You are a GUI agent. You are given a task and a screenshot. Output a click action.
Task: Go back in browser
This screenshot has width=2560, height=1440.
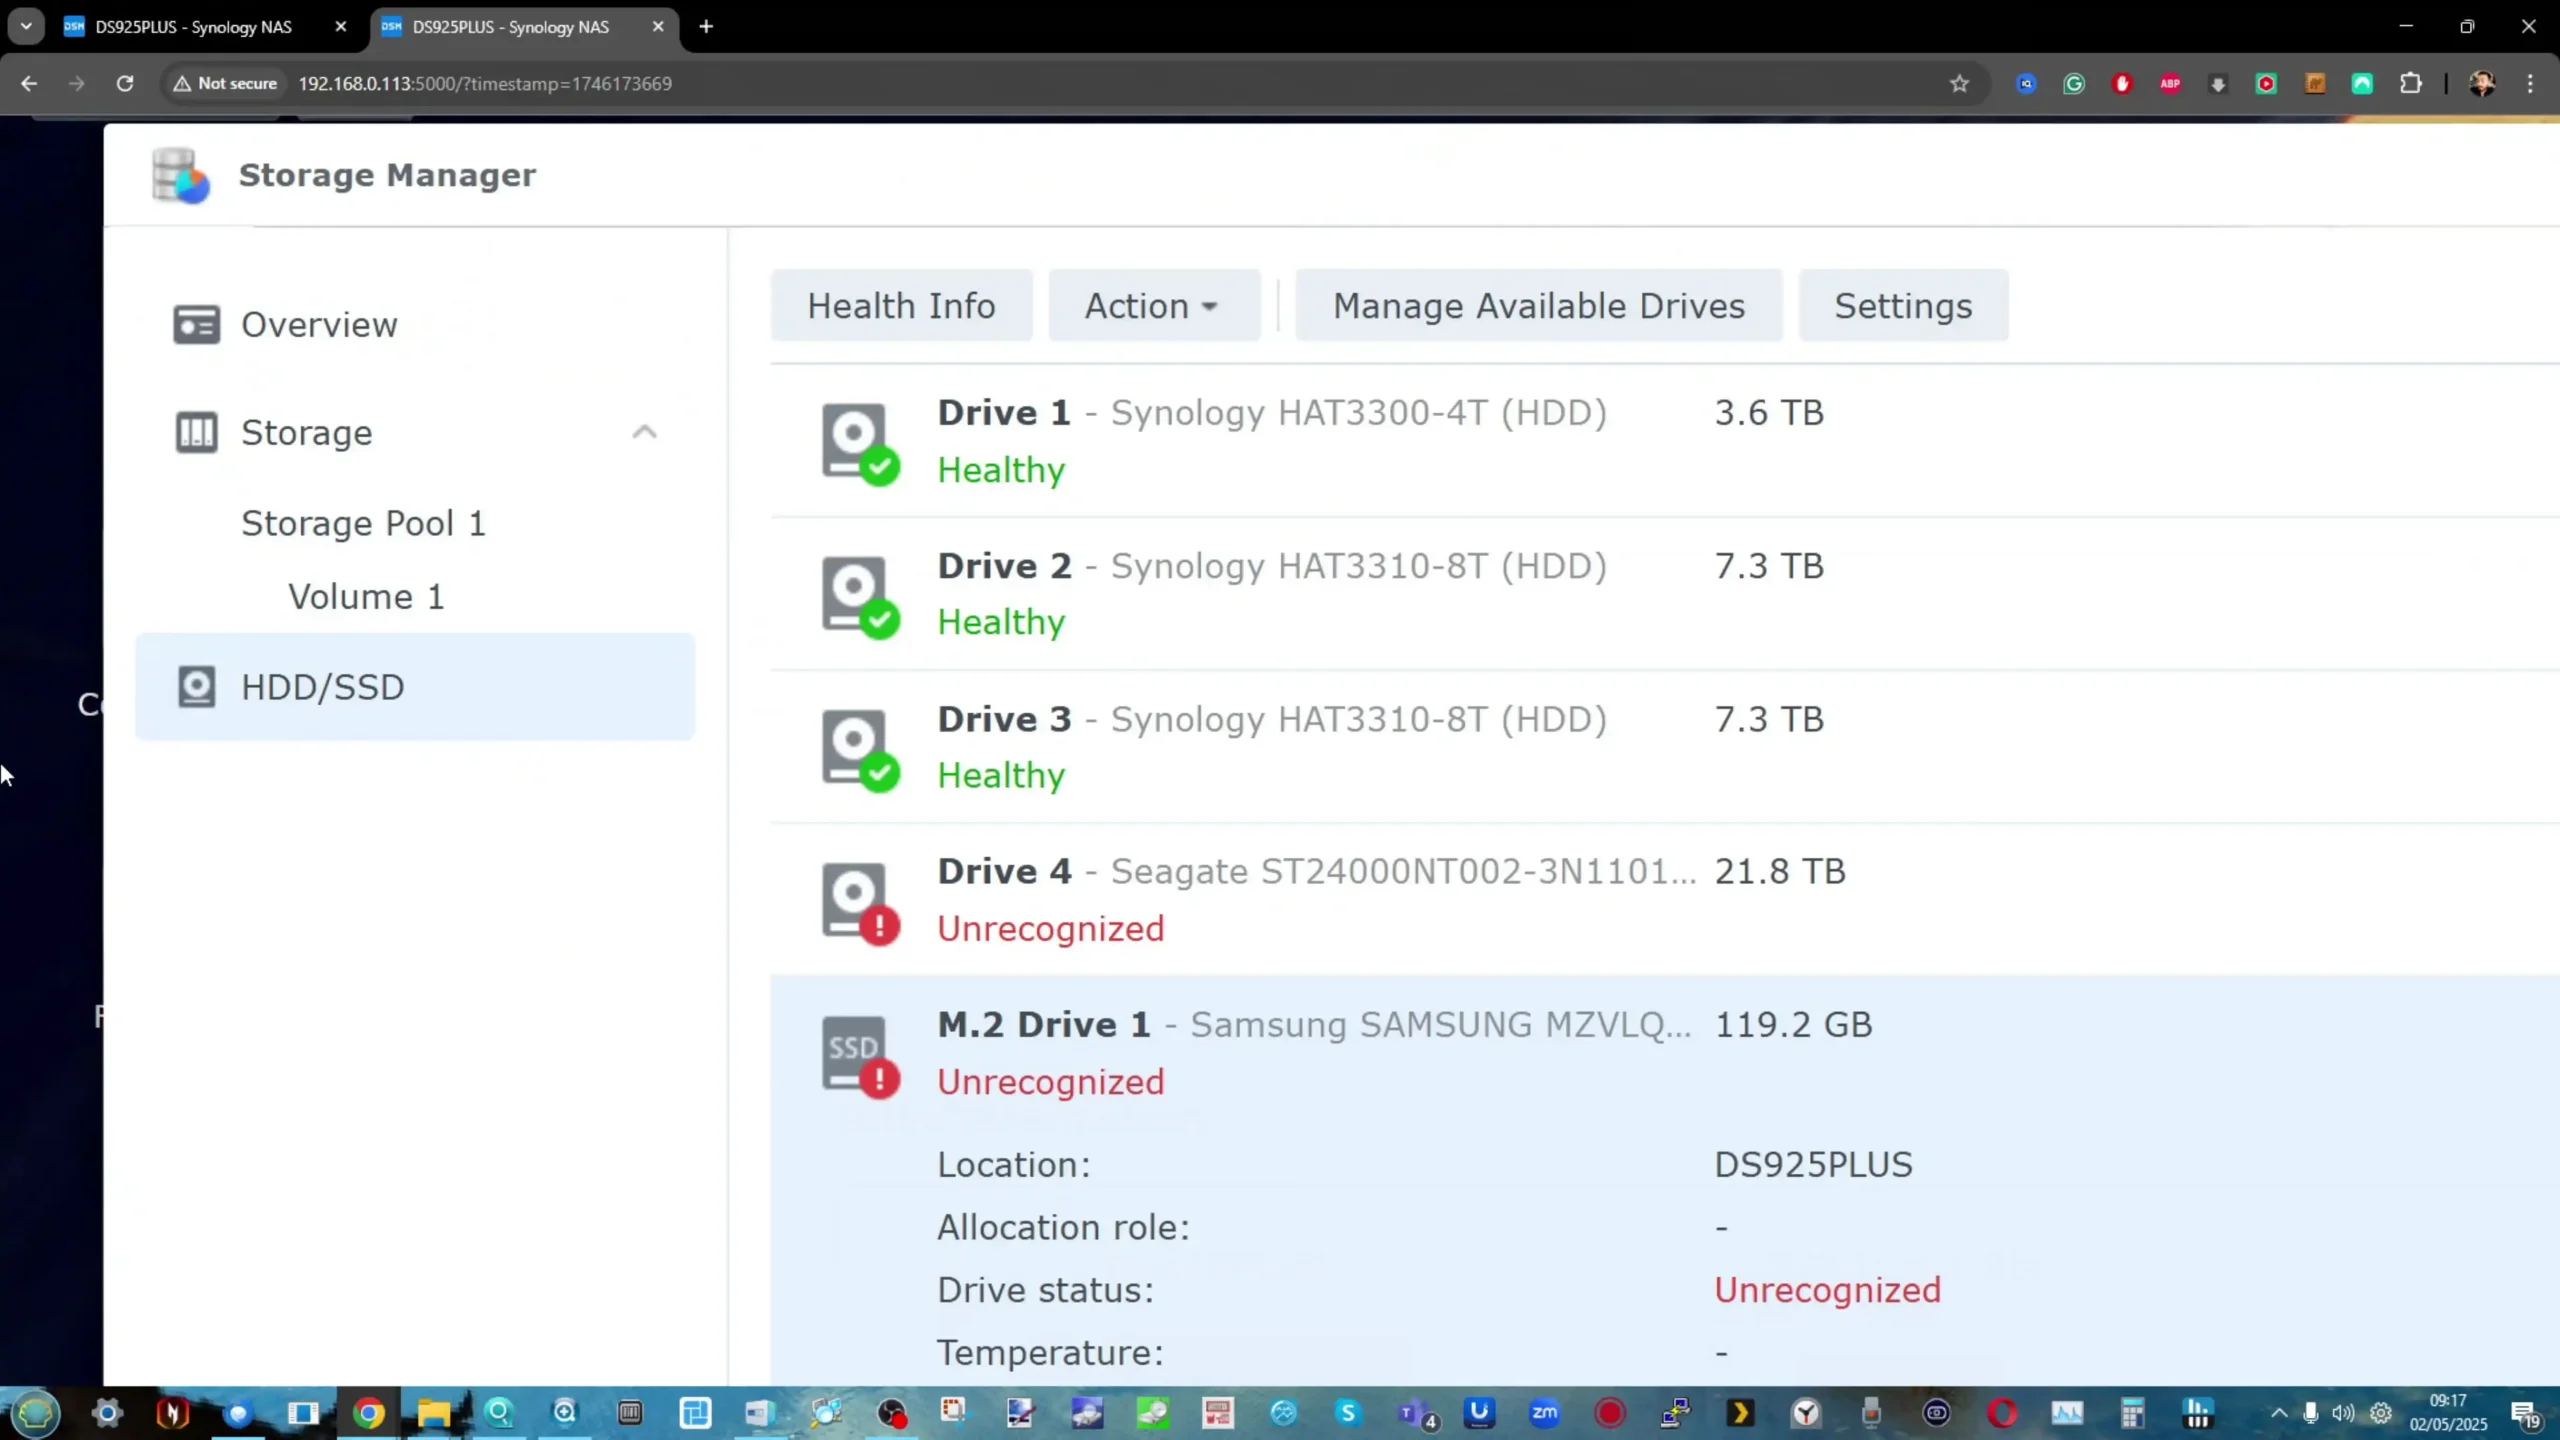[29, 84]
